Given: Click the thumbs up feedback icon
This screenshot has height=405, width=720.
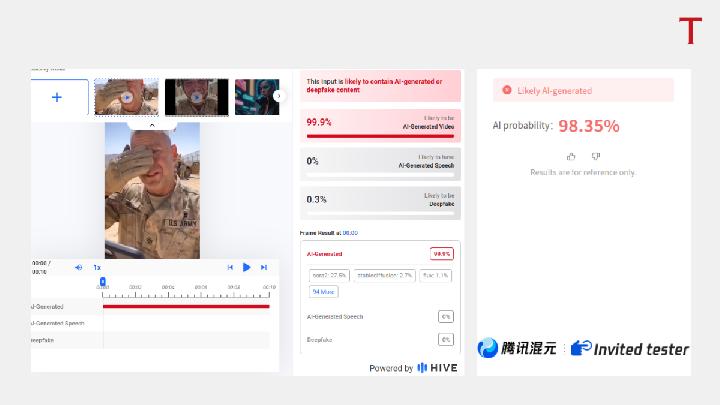Looking at the screenshot, I should (x=571, y=156).
